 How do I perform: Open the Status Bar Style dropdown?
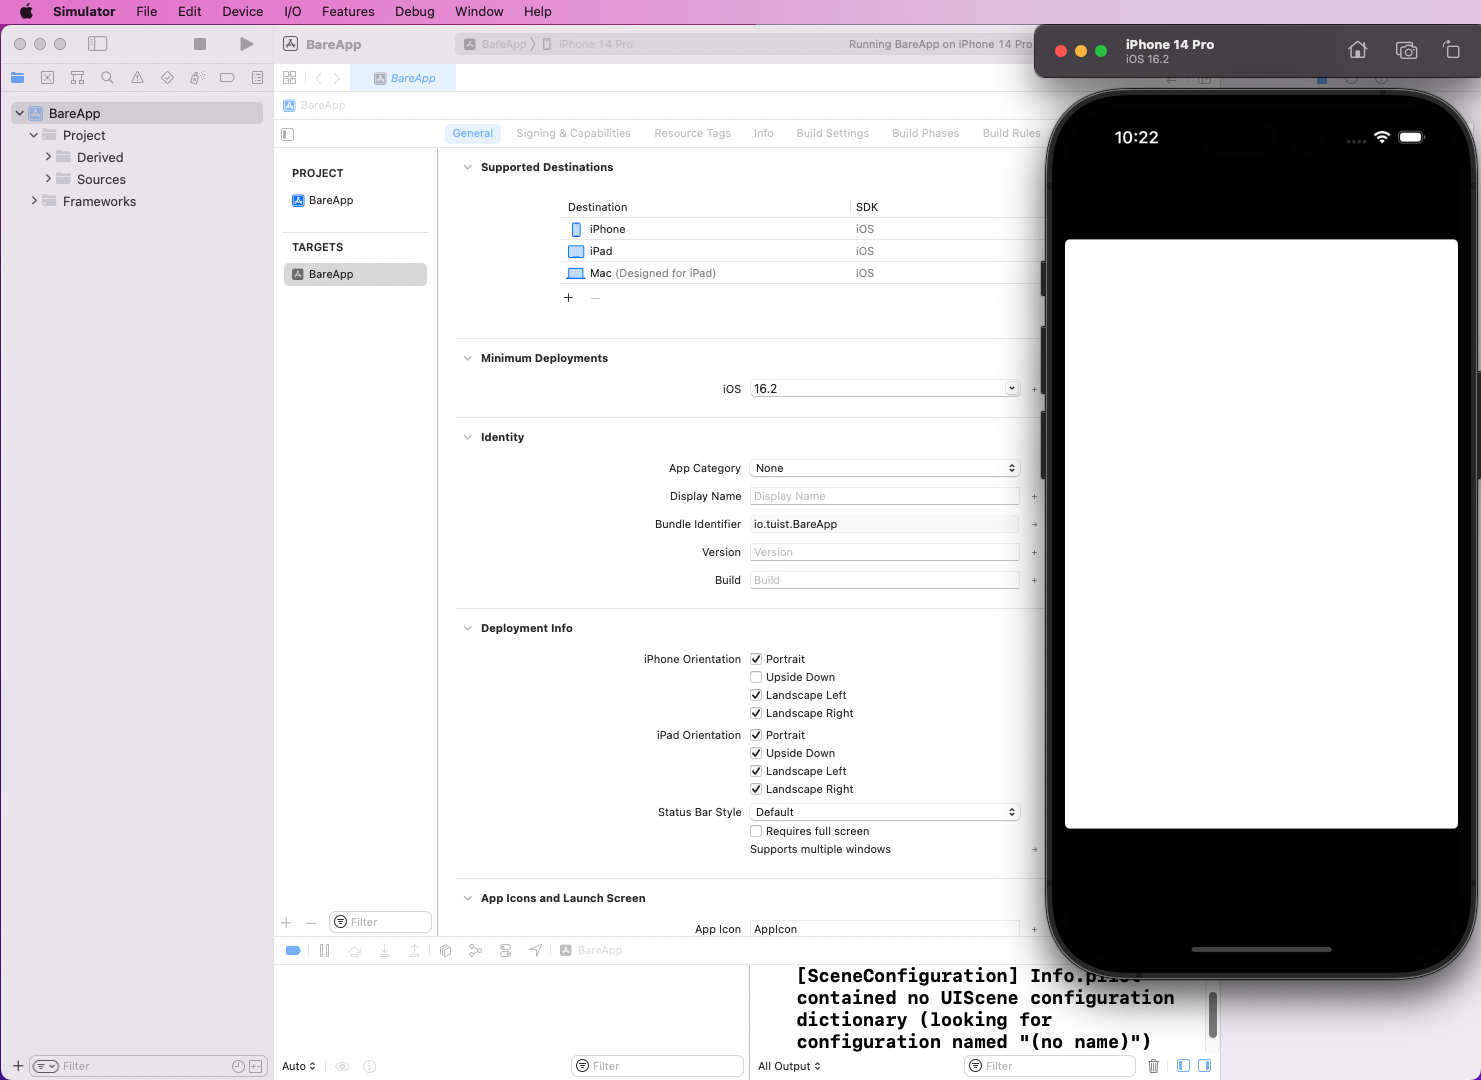click(885, 812)
